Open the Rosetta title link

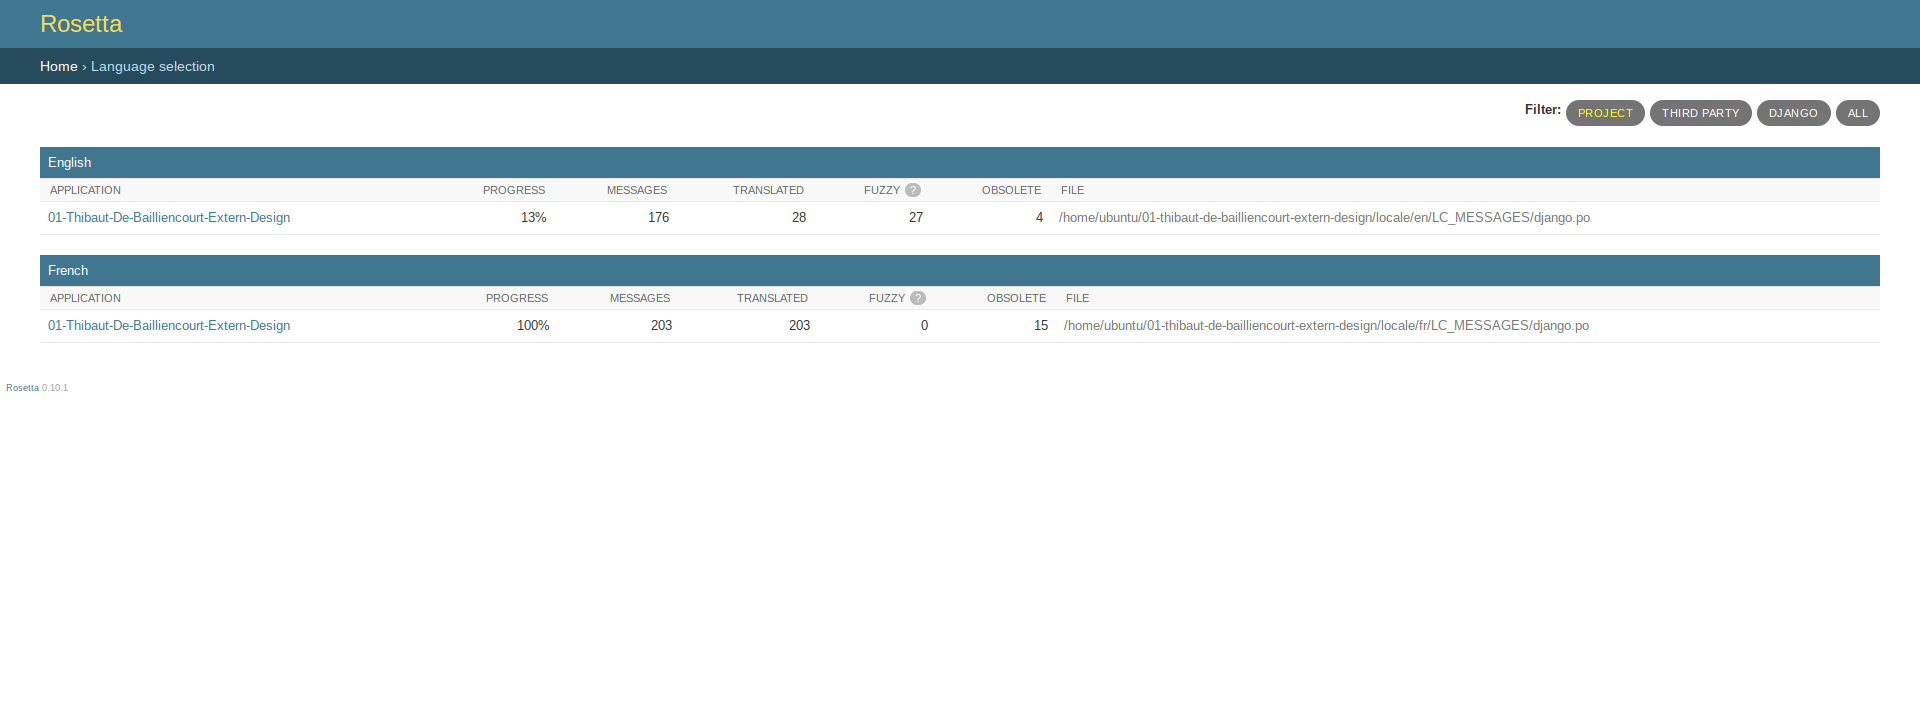coord(81,24)
